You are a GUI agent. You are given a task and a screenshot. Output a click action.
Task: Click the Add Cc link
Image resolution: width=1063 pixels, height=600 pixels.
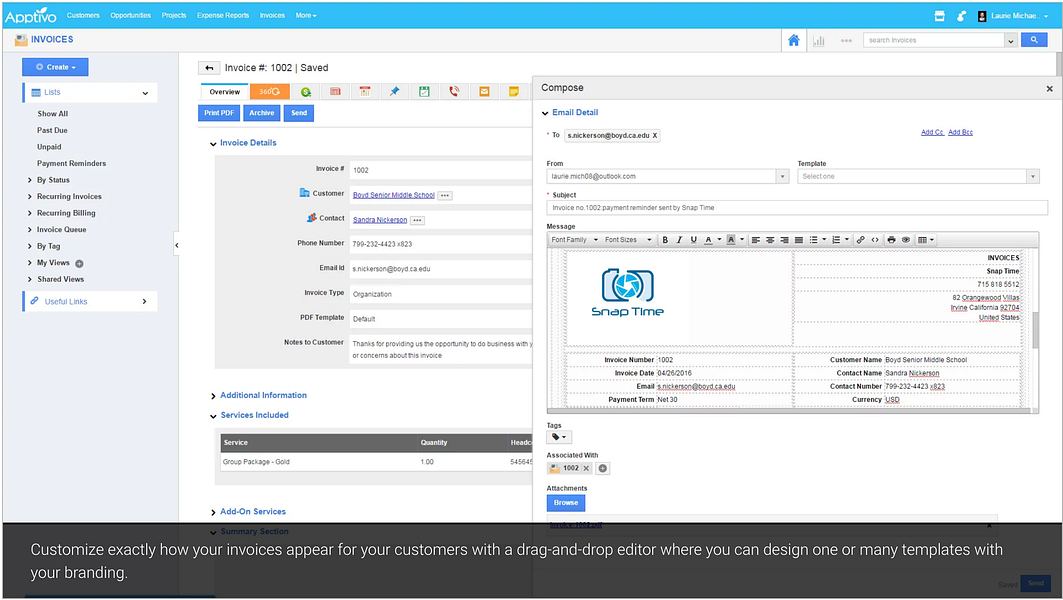click(x=932, y=132)
